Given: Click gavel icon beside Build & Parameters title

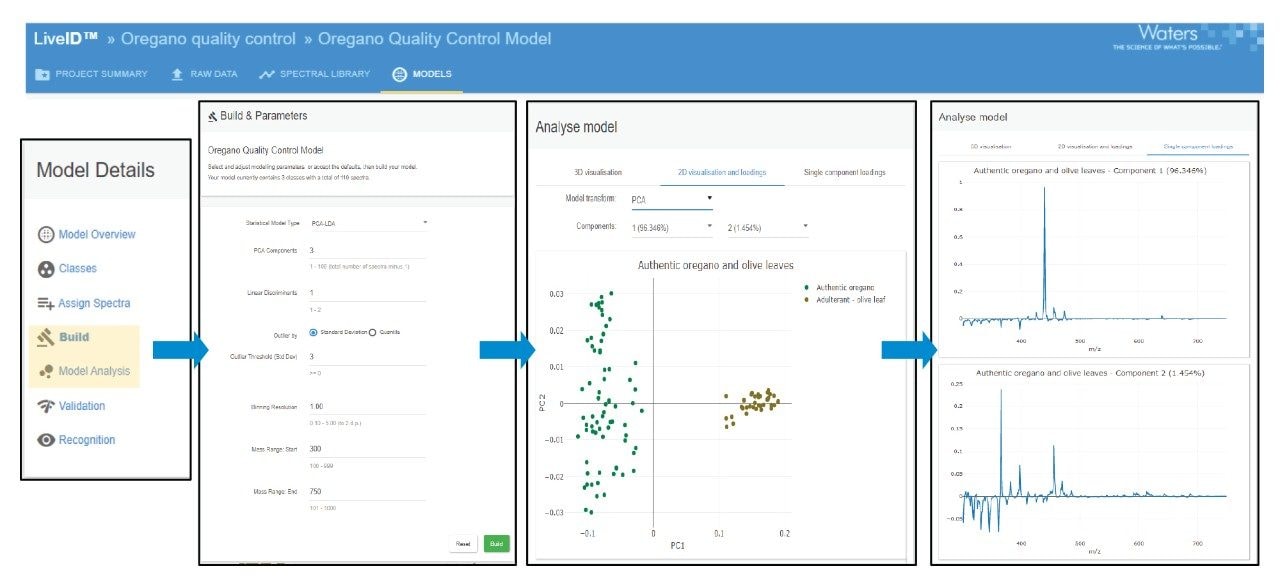Looking at the screenshot, I should click(212, 116).
